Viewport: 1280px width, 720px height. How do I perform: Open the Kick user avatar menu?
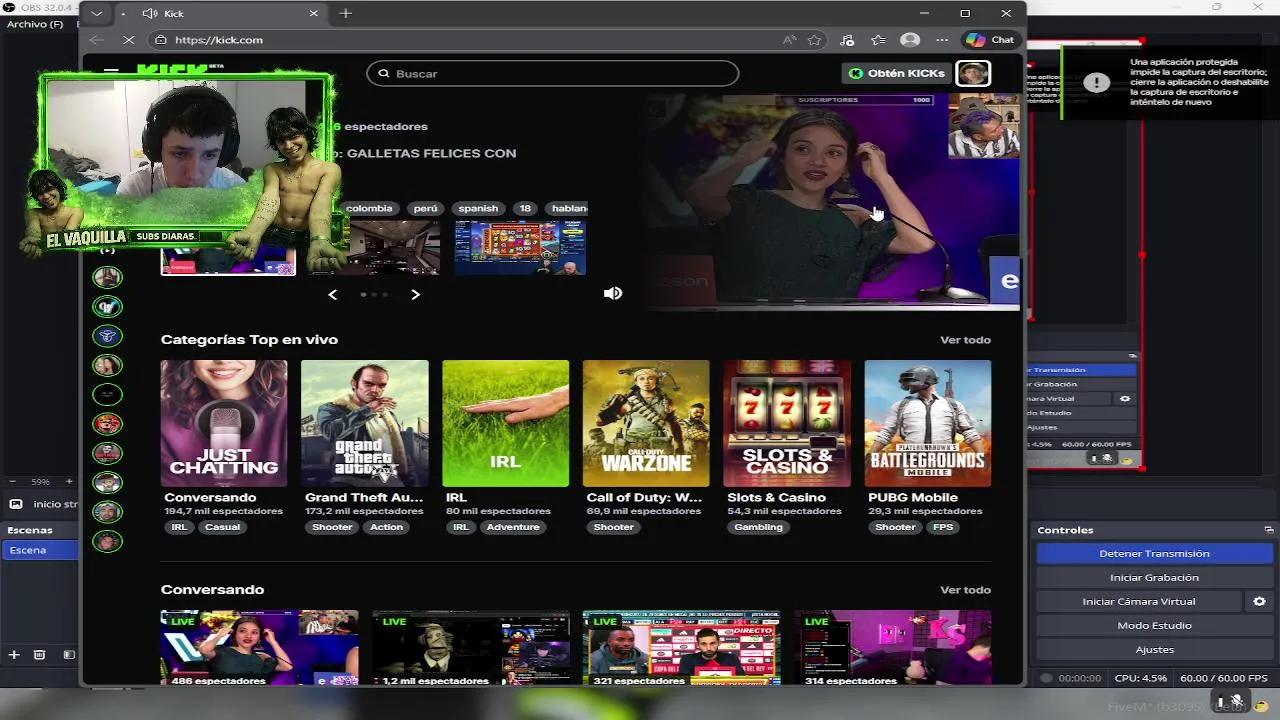point(973,73)
